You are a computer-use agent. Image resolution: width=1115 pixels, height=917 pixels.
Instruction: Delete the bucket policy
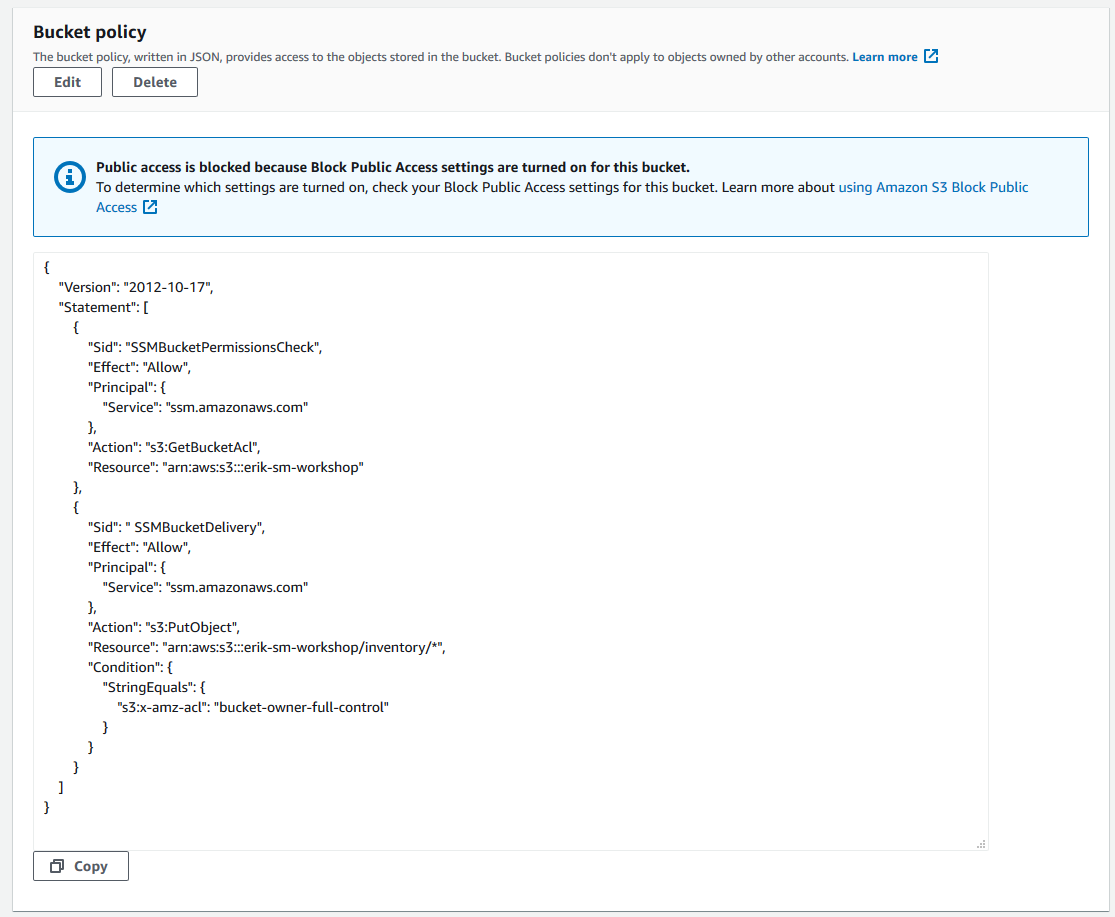tap(155, 82)
